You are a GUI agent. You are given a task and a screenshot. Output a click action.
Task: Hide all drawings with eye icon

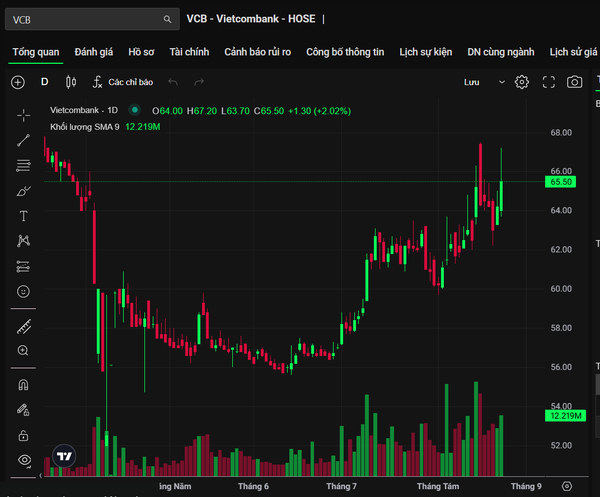24,460
